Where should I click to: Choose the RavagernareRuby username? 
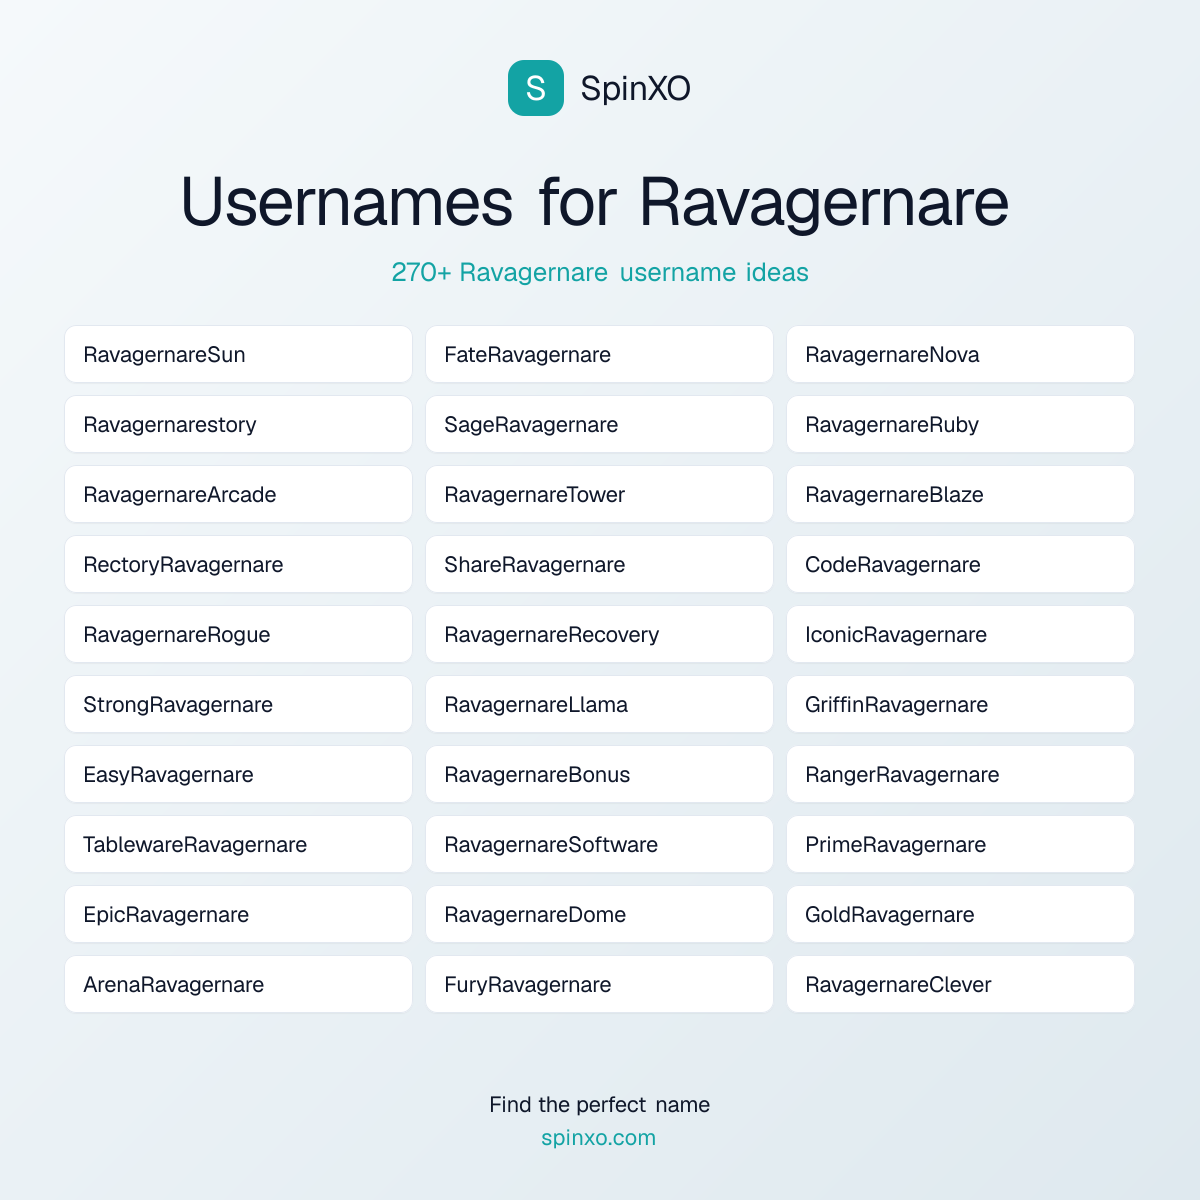[x=960, y=424]
